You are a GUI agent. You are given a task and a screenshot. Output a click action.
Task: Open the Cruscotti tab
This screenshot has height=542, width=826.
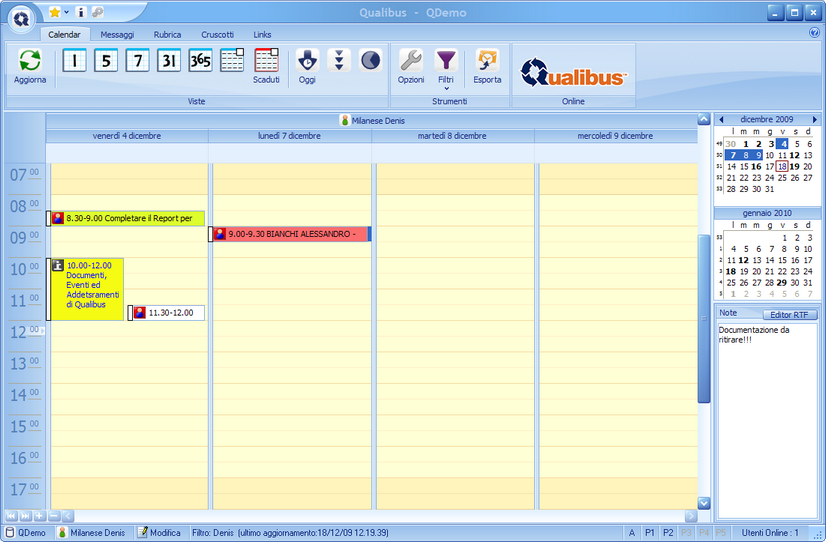coord(217,34)
